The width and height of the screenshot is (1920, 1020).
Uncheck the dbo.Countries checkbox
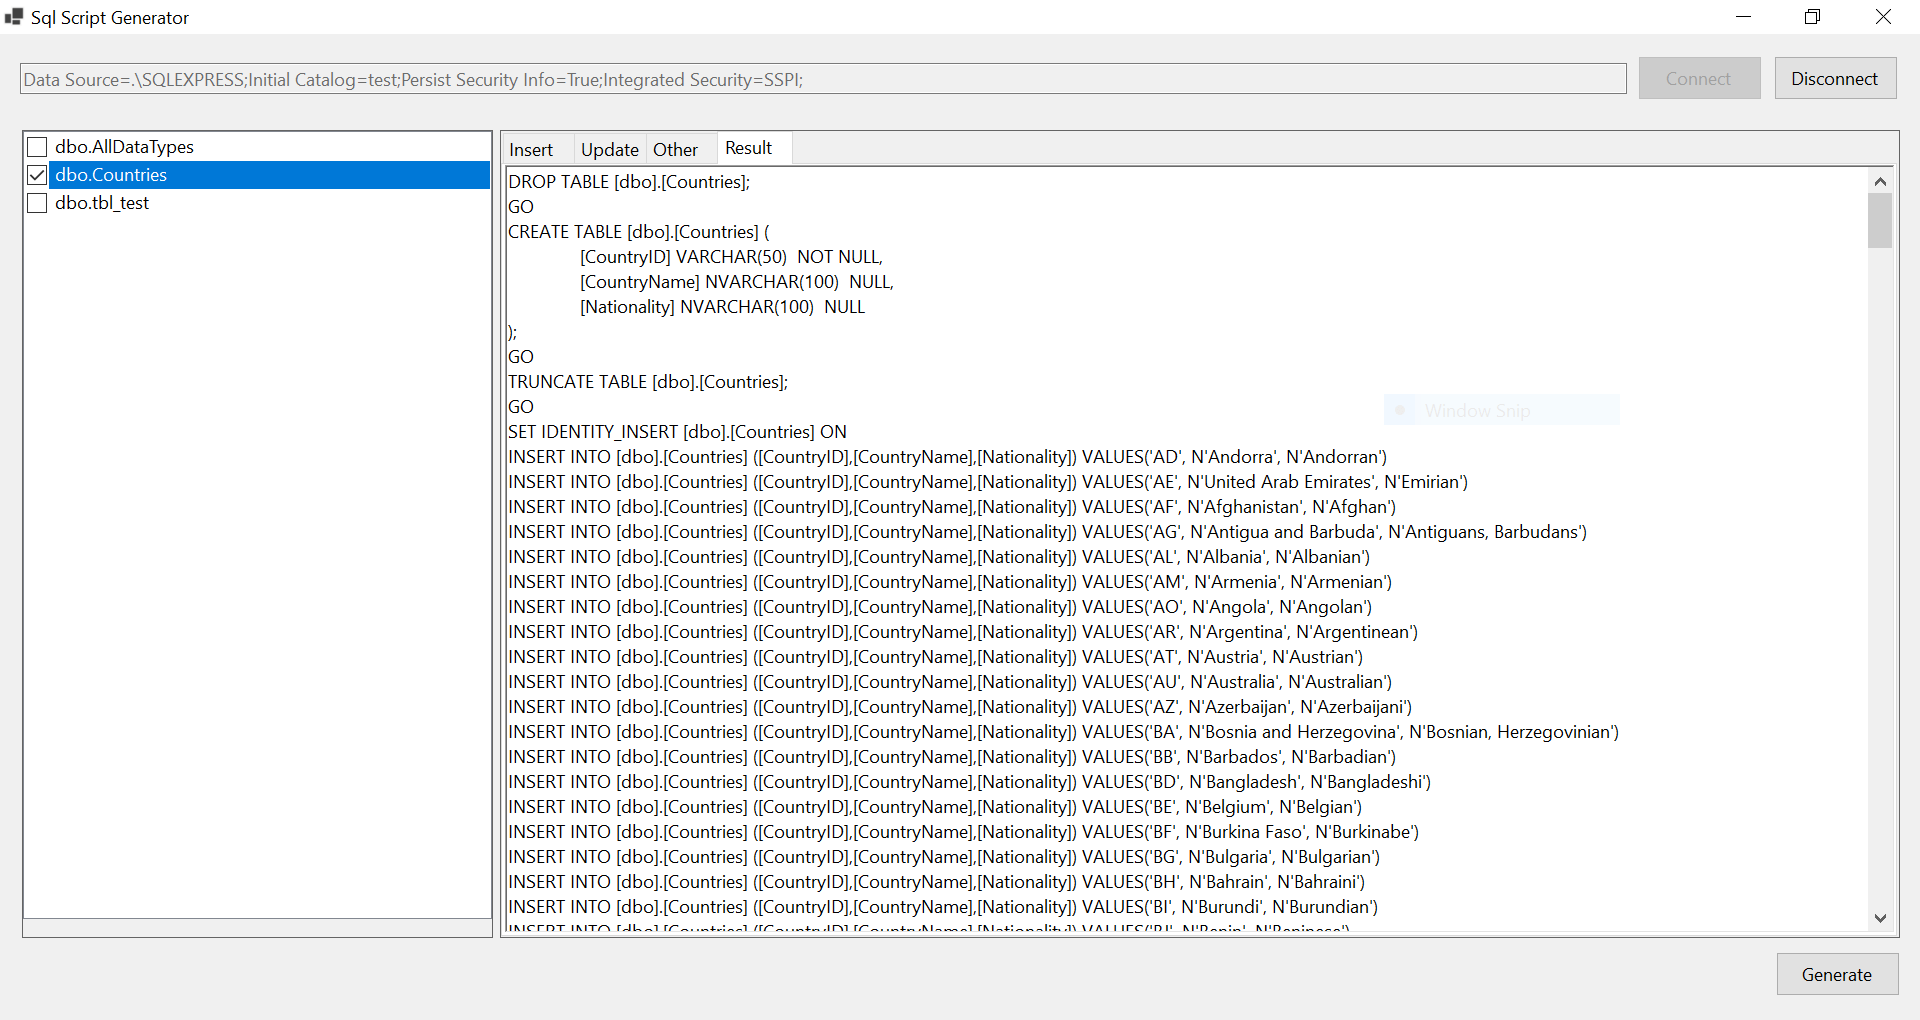[x=37, y=175]
